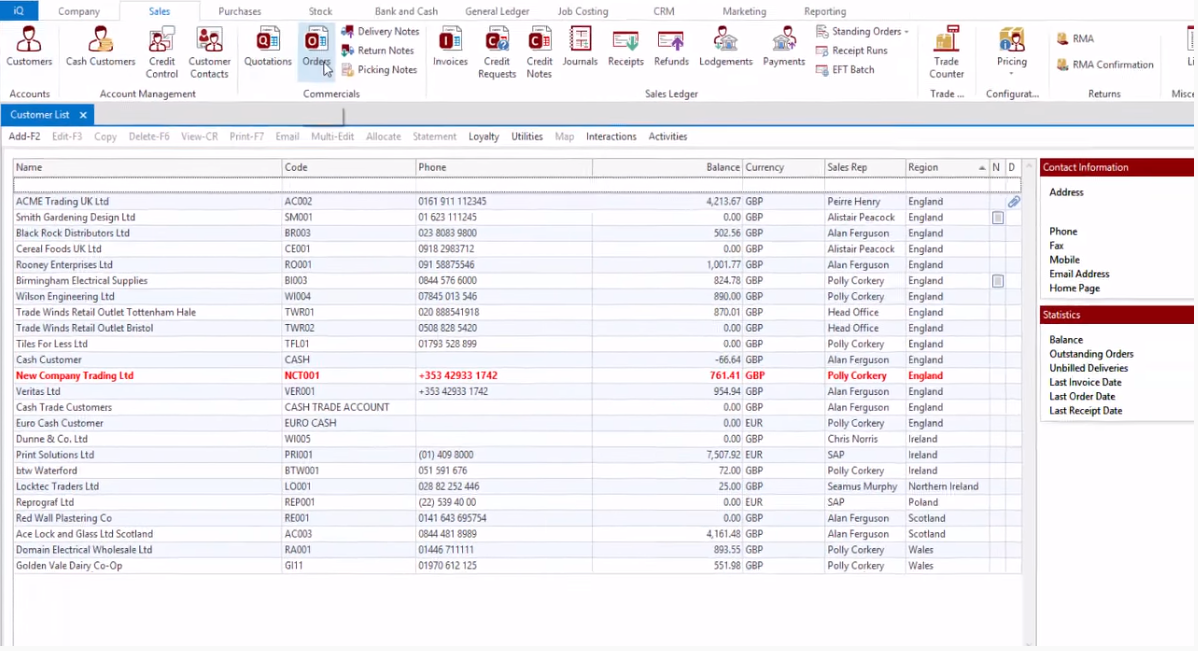Click balance 7,507.92 cell
The width and height of the screenshot is (1198, 651).
tap(667, 455)
